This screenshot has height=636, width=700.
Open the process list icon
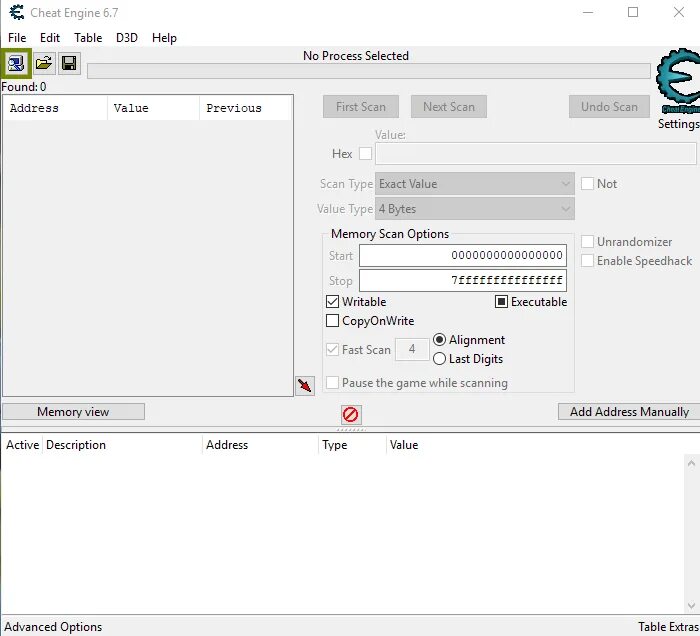pyautogui.click(x=16, y=63)
